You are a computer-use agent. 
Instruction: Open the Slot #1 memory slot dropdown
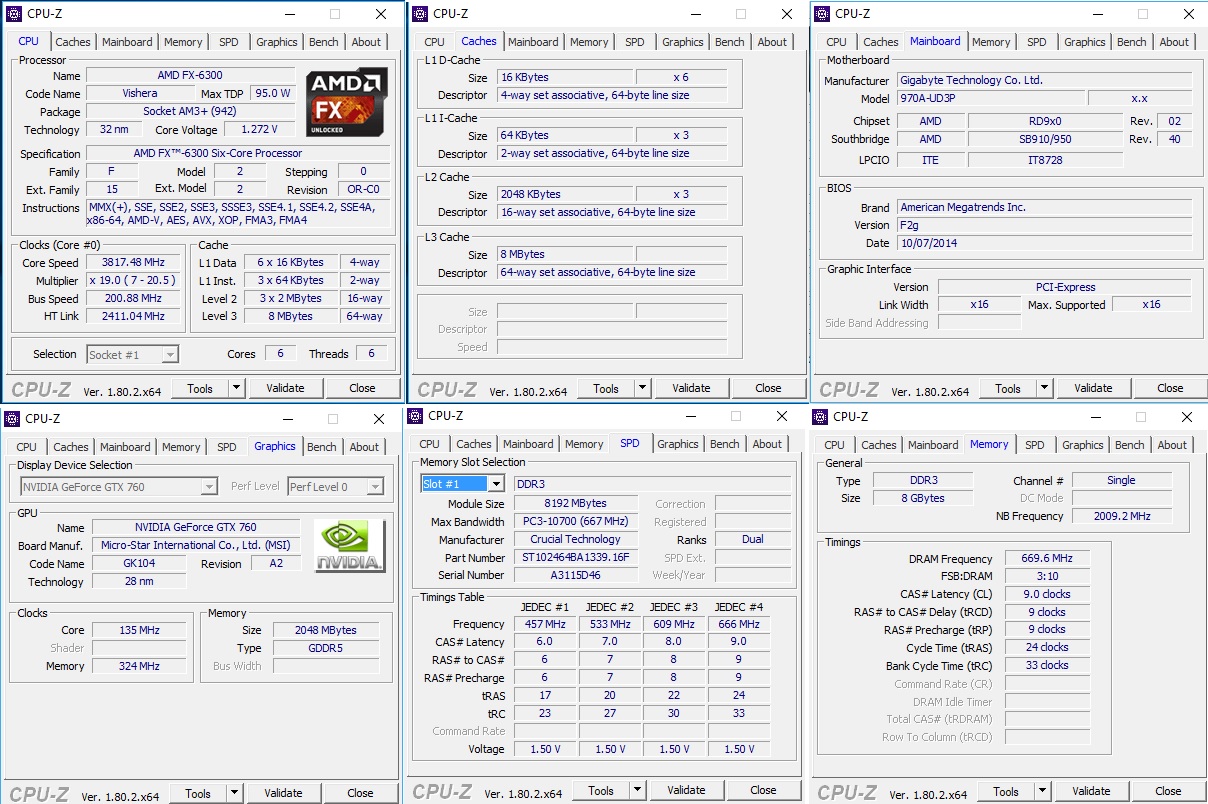496,484
